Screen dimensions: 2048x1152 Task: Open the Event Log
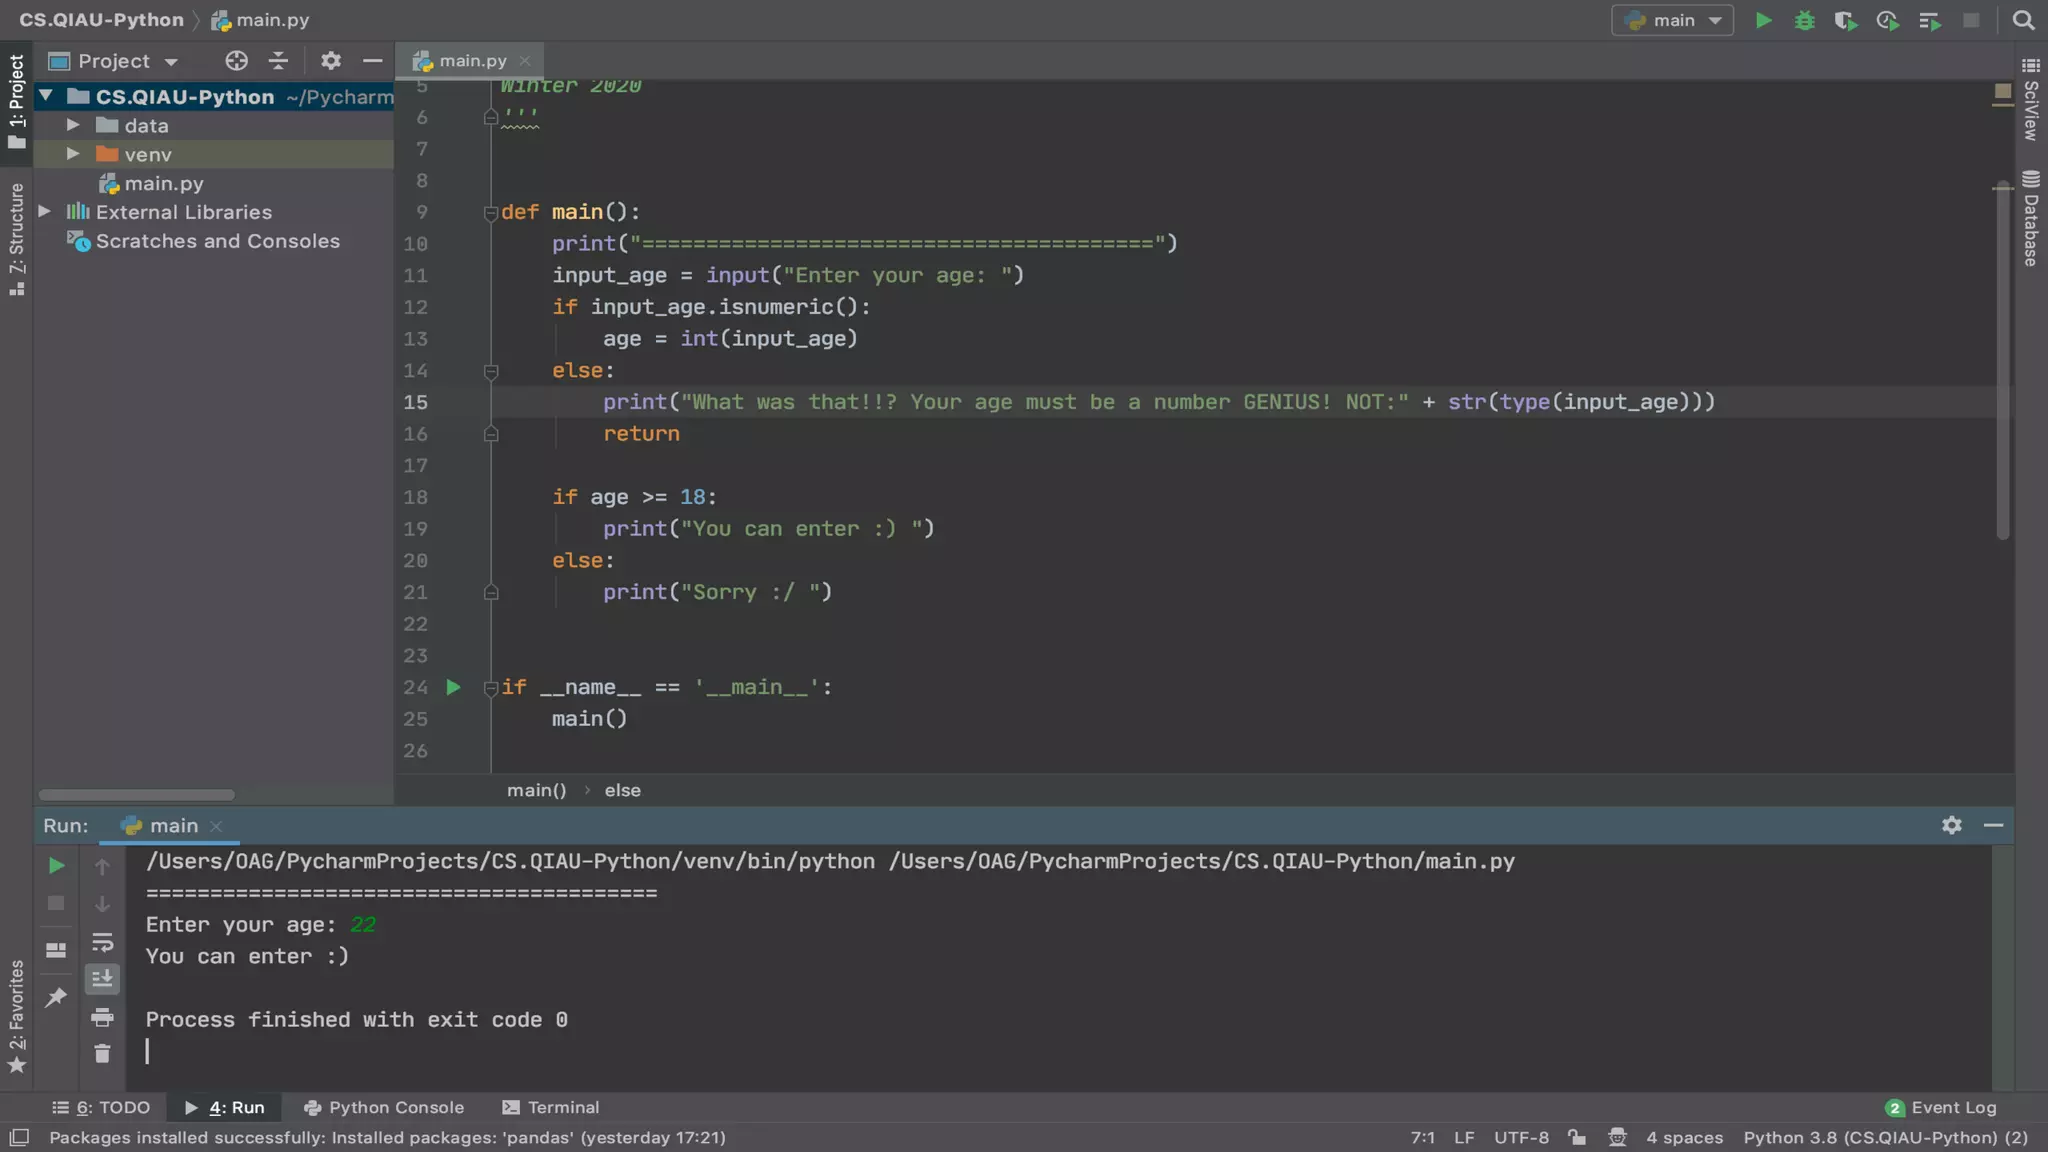(1941, 1107)
